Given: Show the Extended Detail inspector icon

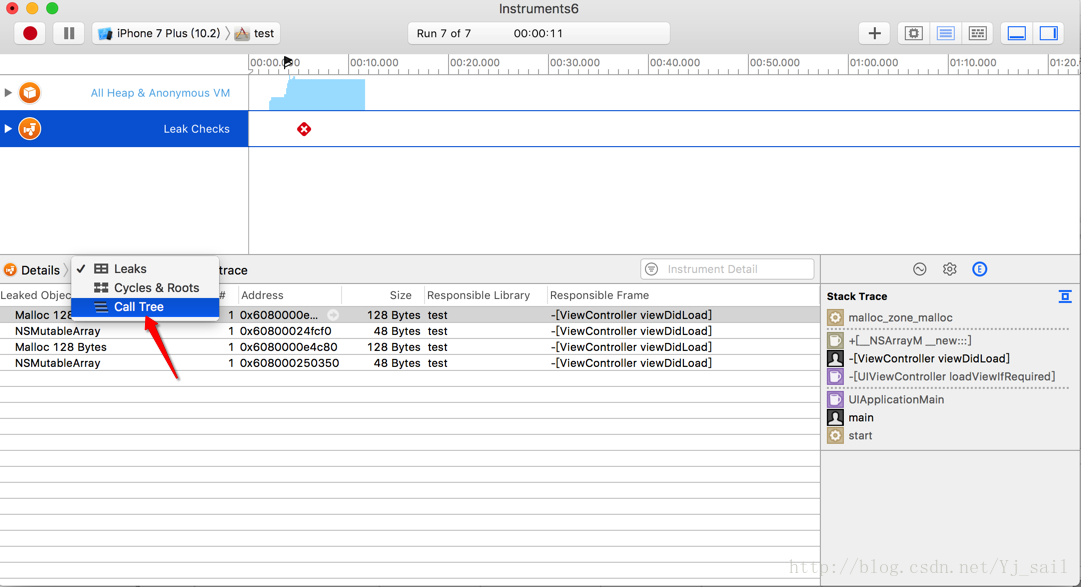Looking at the screenshot, I should tap(980, 269).
